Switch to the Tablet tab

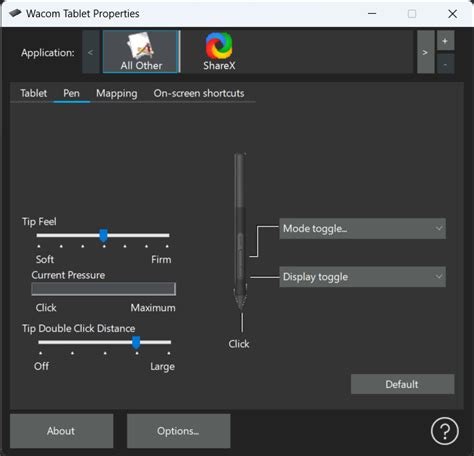pos(34,93)
